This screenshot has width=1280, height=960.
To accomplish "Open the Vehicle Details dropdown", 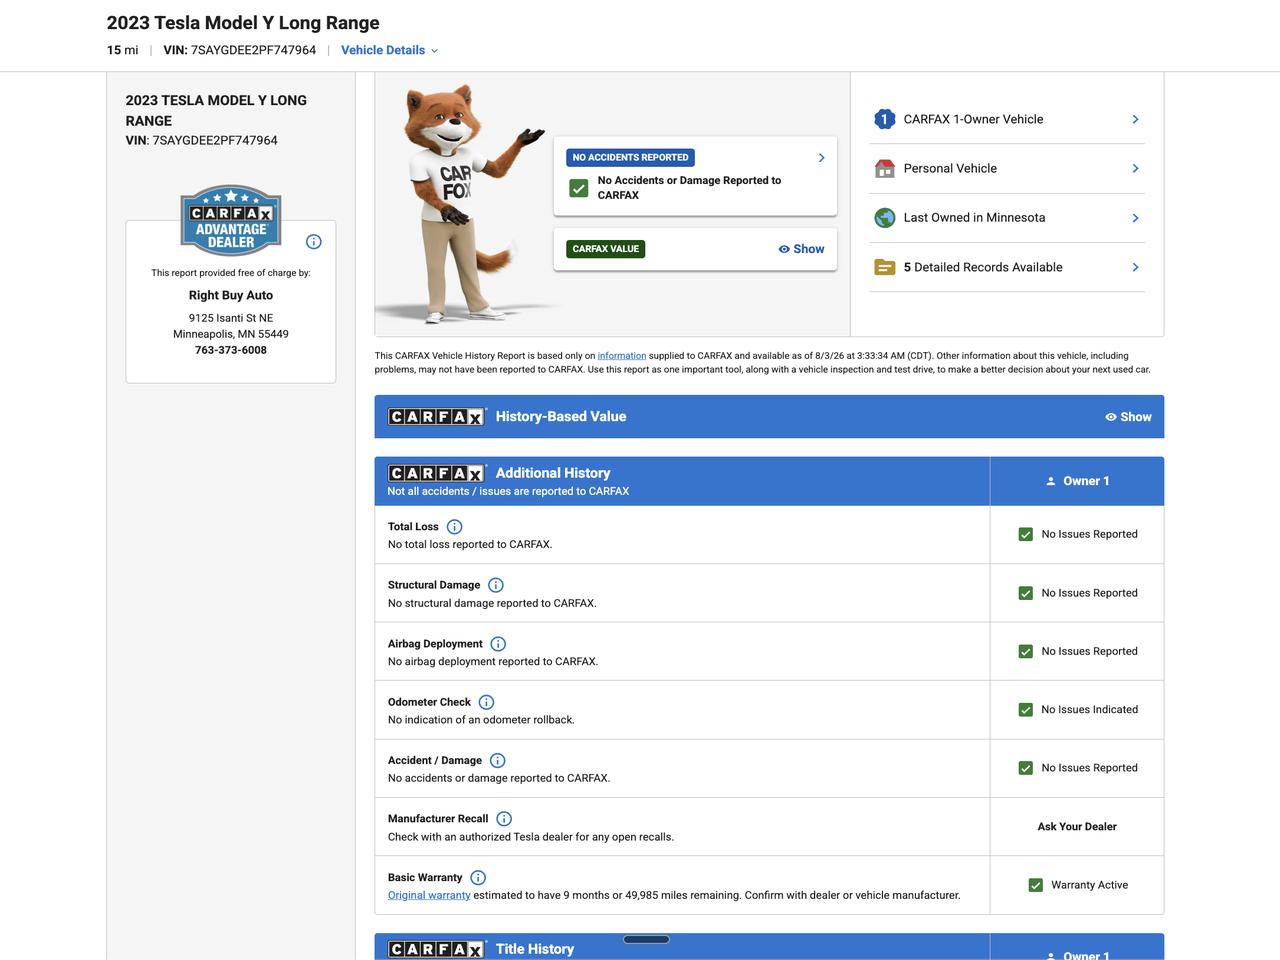I will pos(389,50).
